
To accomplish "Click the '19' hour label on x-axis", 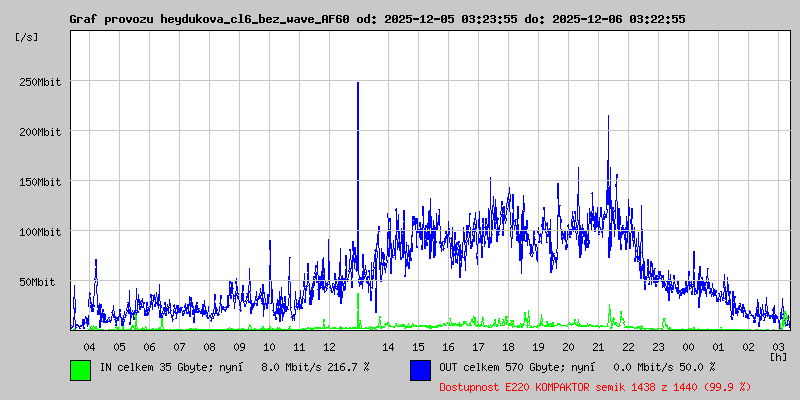I will 538,347.
